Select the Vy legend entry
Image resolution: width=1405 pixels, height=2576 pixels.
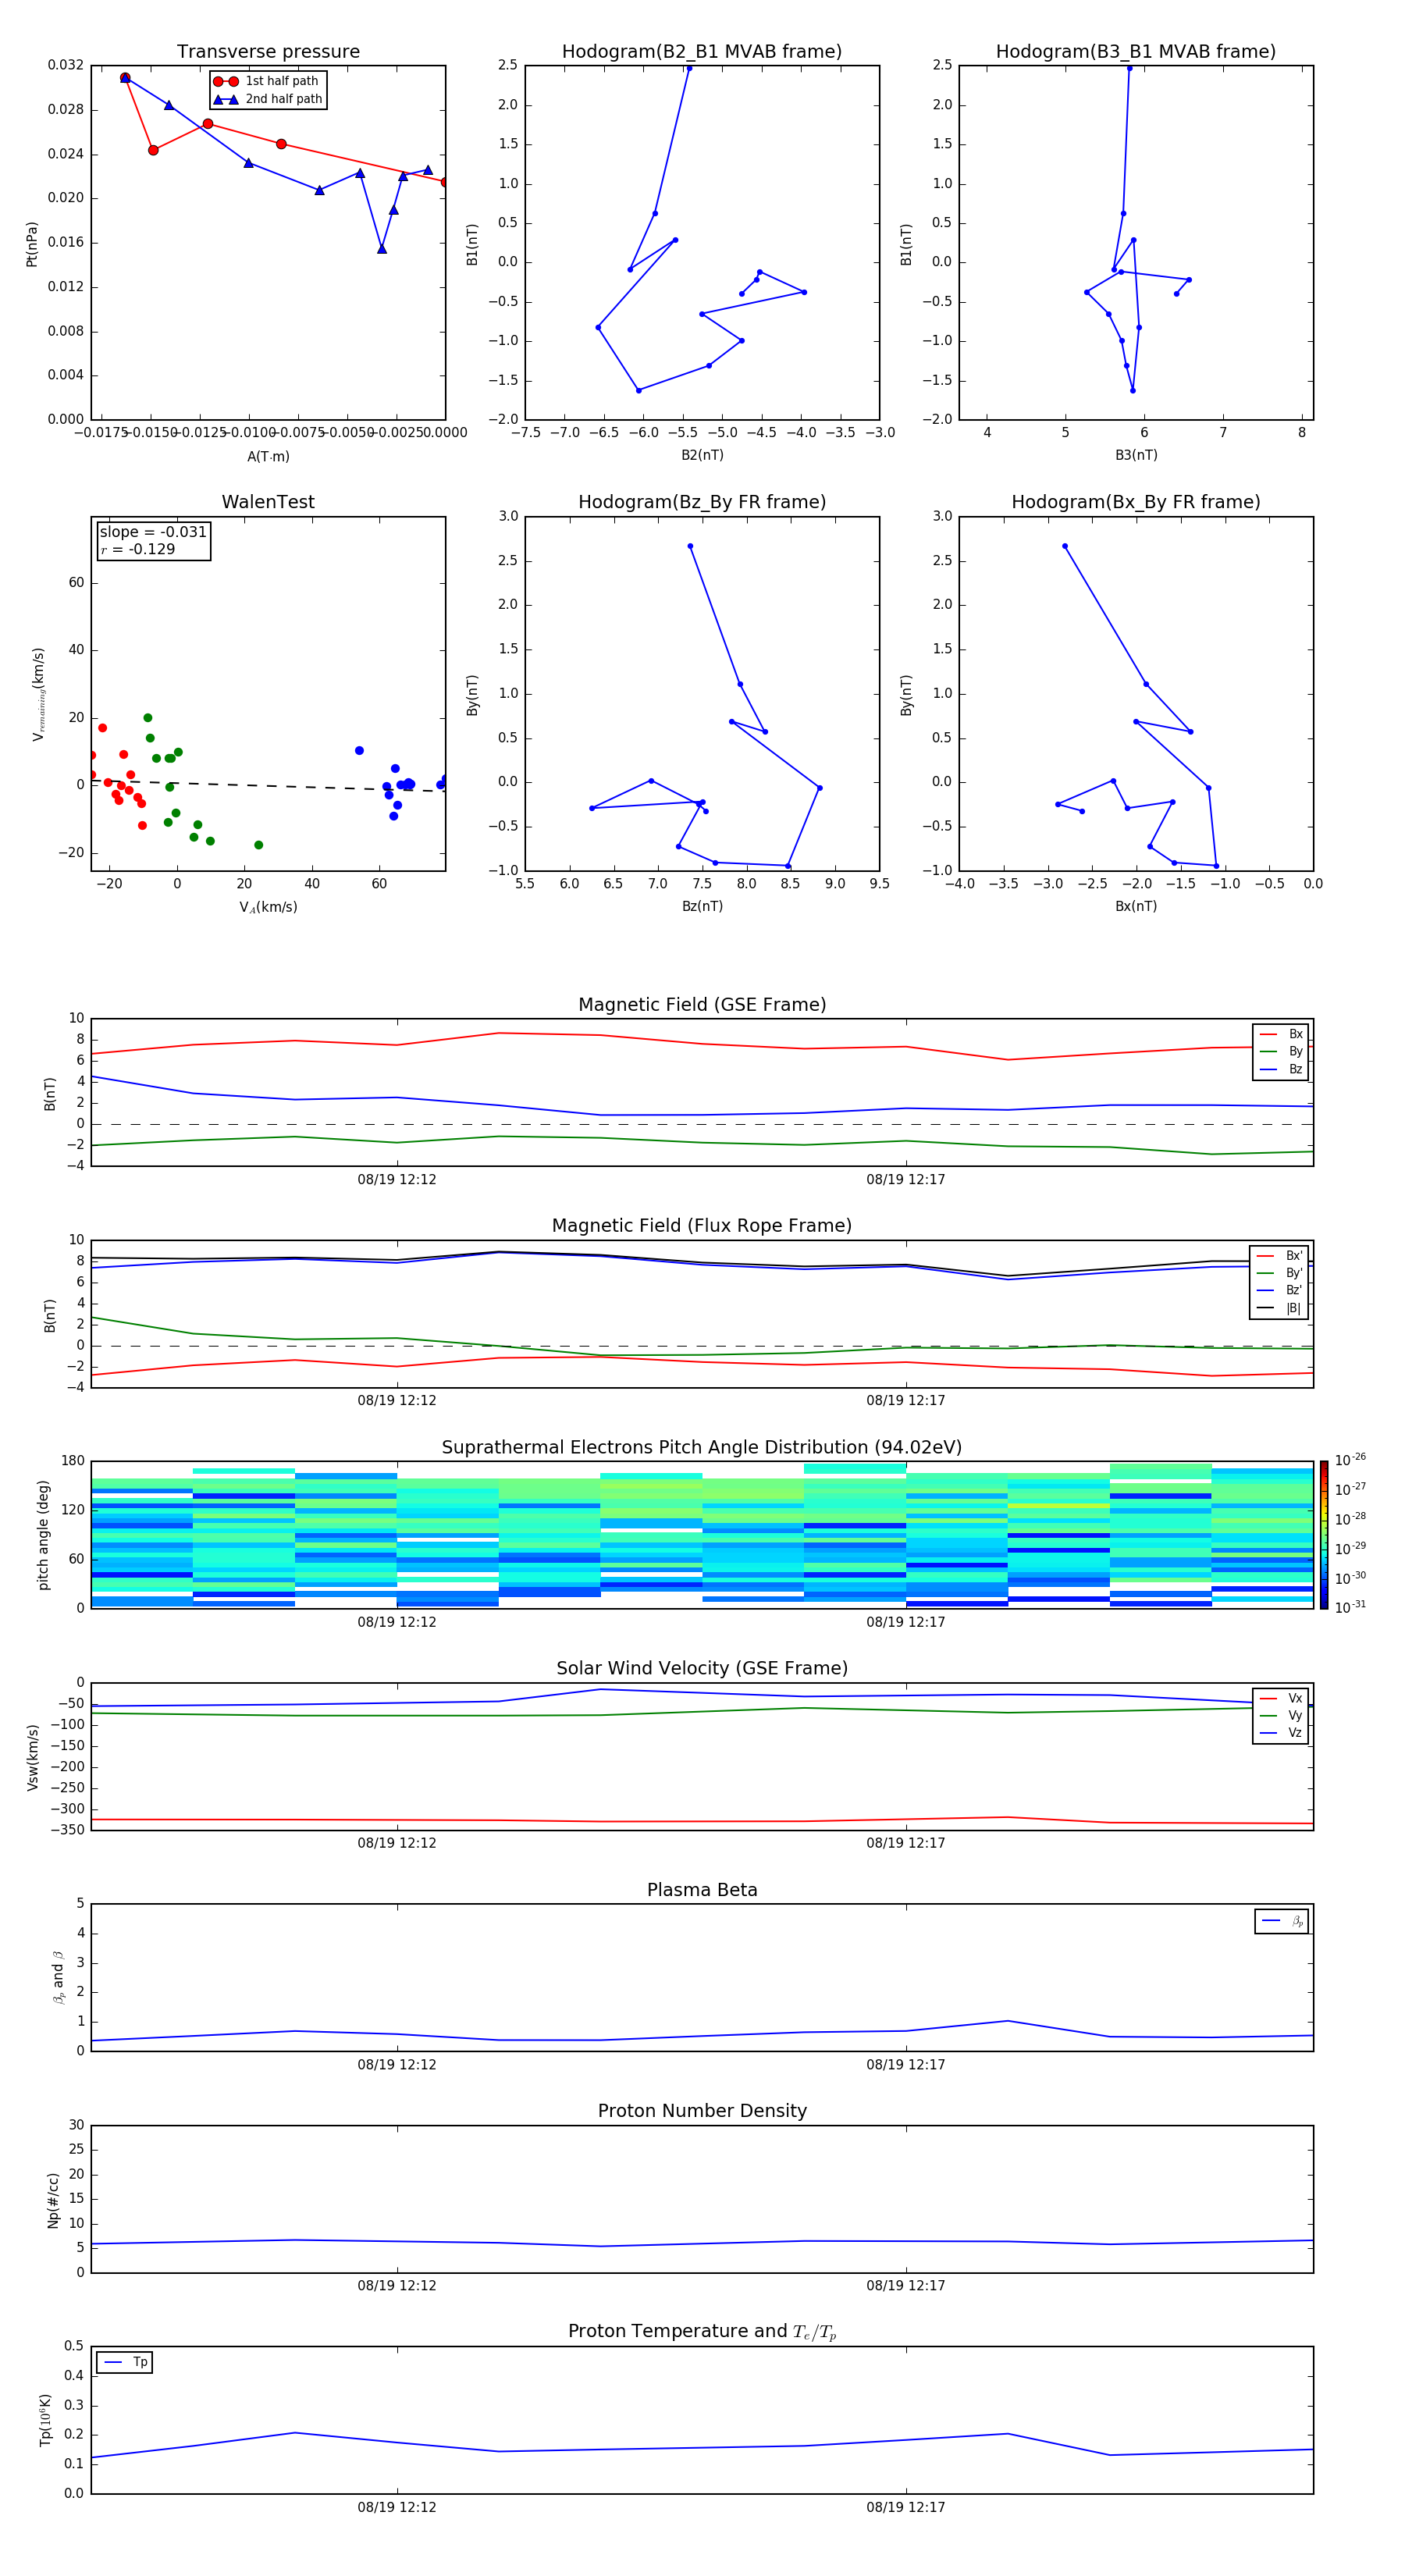(x=1281, y=1715)
